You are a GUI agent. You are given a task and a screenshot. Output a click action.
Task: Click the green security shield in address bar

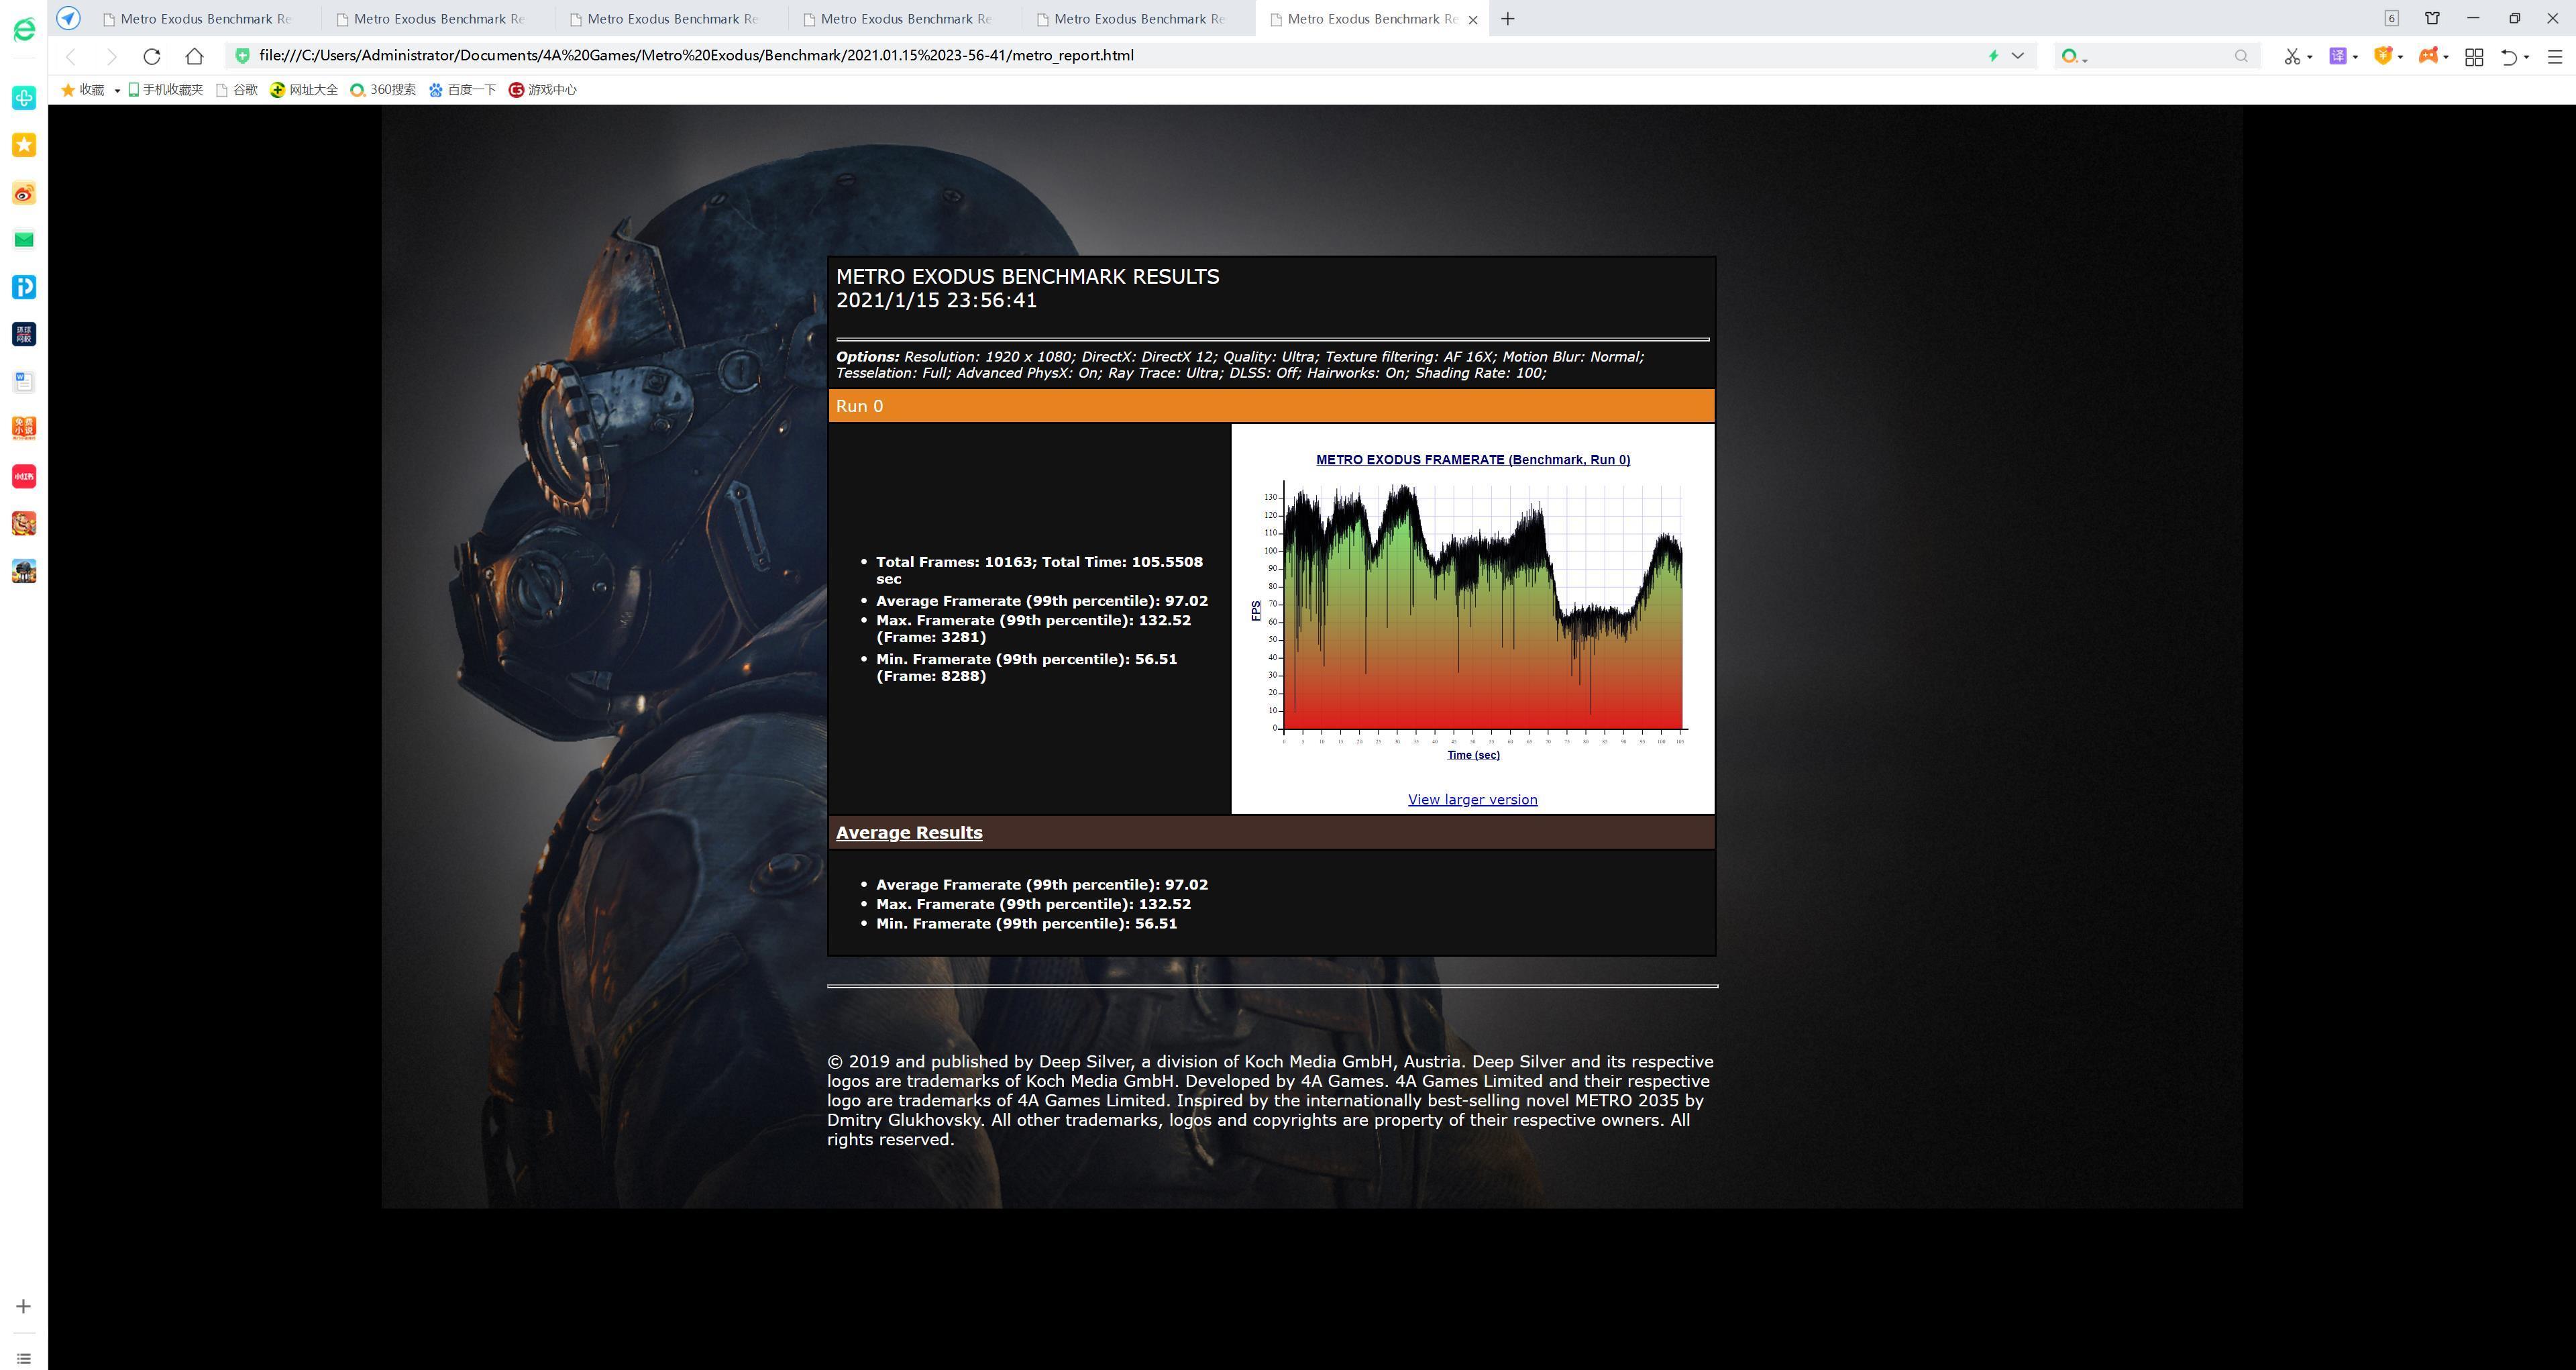coord(242,56)
